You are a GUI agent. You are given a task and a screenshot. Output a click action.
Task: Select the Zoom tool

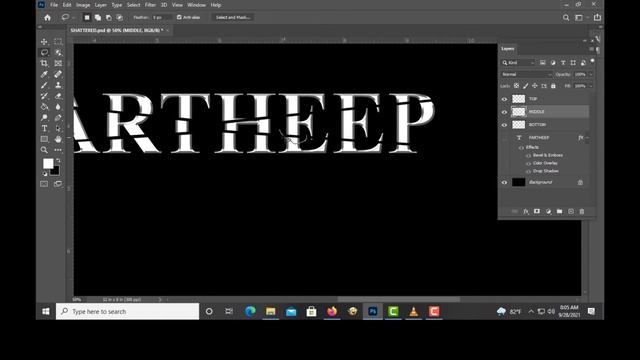[44, 150]
